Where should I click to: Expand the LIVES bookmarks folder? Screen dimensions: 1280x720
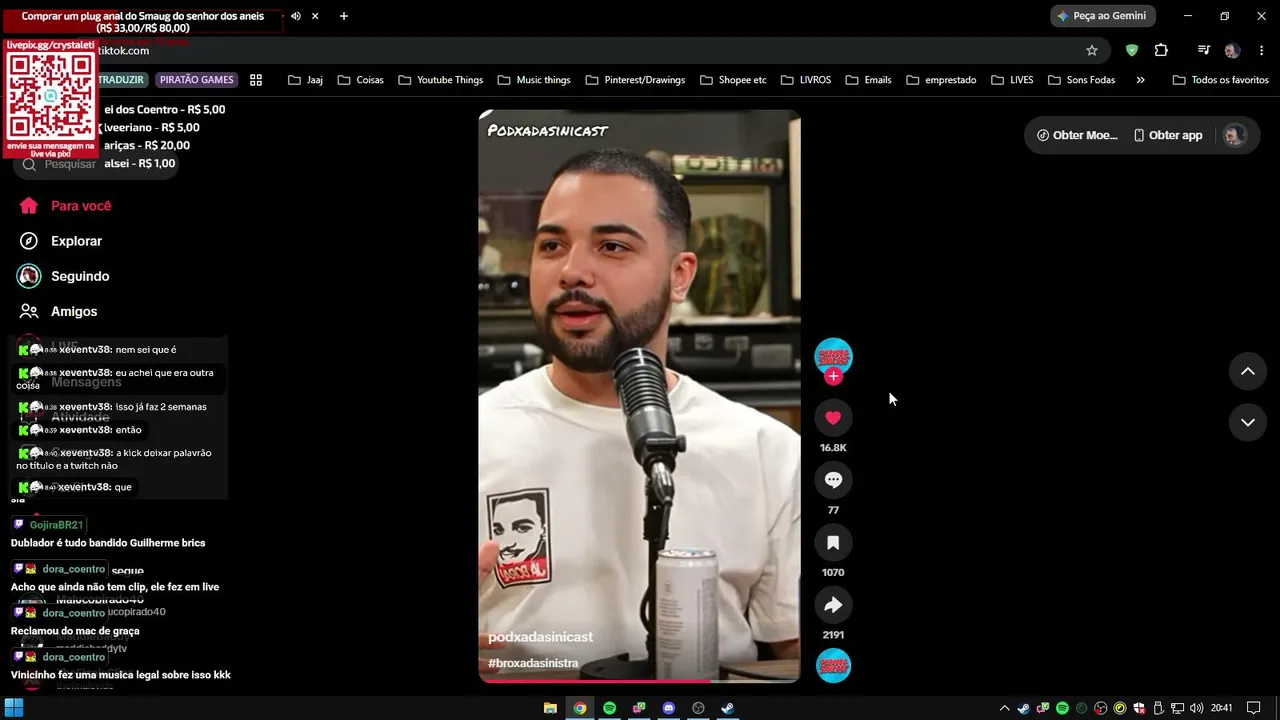point(1012,80)
